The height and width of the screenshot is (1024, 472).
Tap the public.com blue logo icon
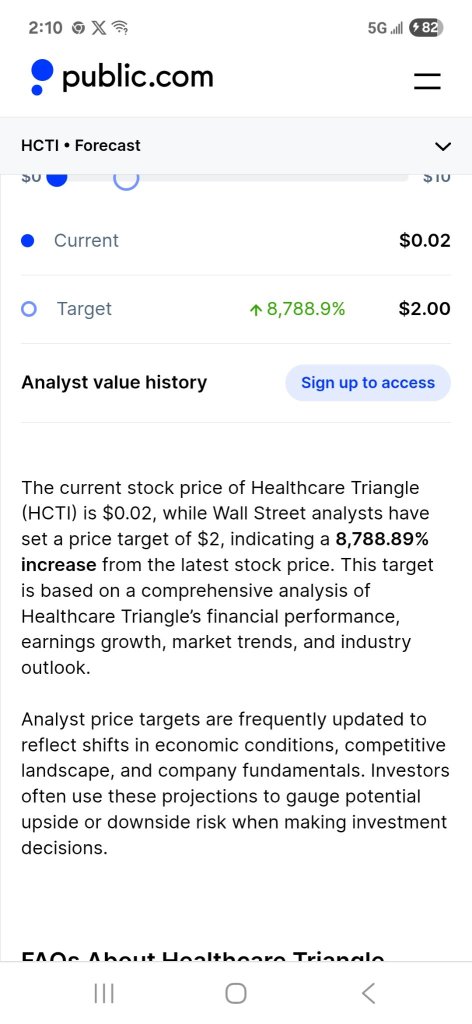(x=41, y=77)
